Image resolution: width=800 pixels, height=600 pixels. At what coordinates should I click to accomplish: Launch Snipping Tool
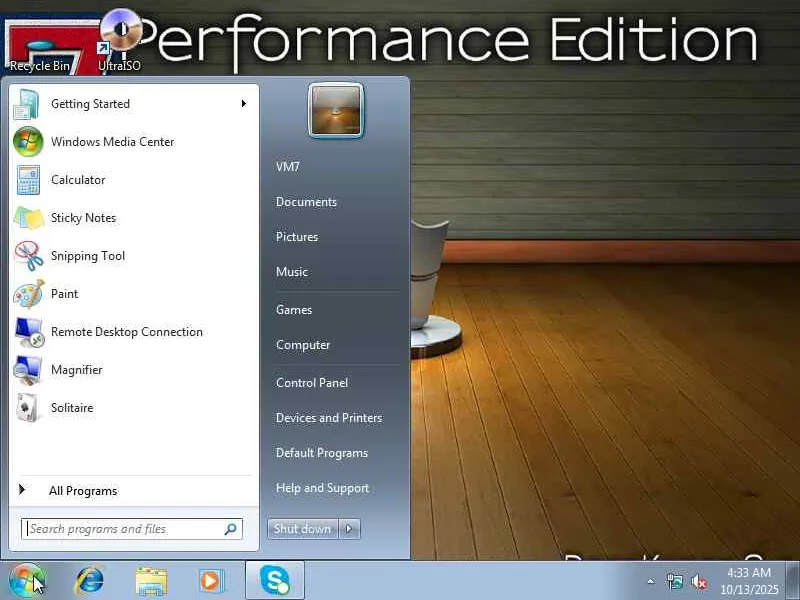[x=134, y=256]
